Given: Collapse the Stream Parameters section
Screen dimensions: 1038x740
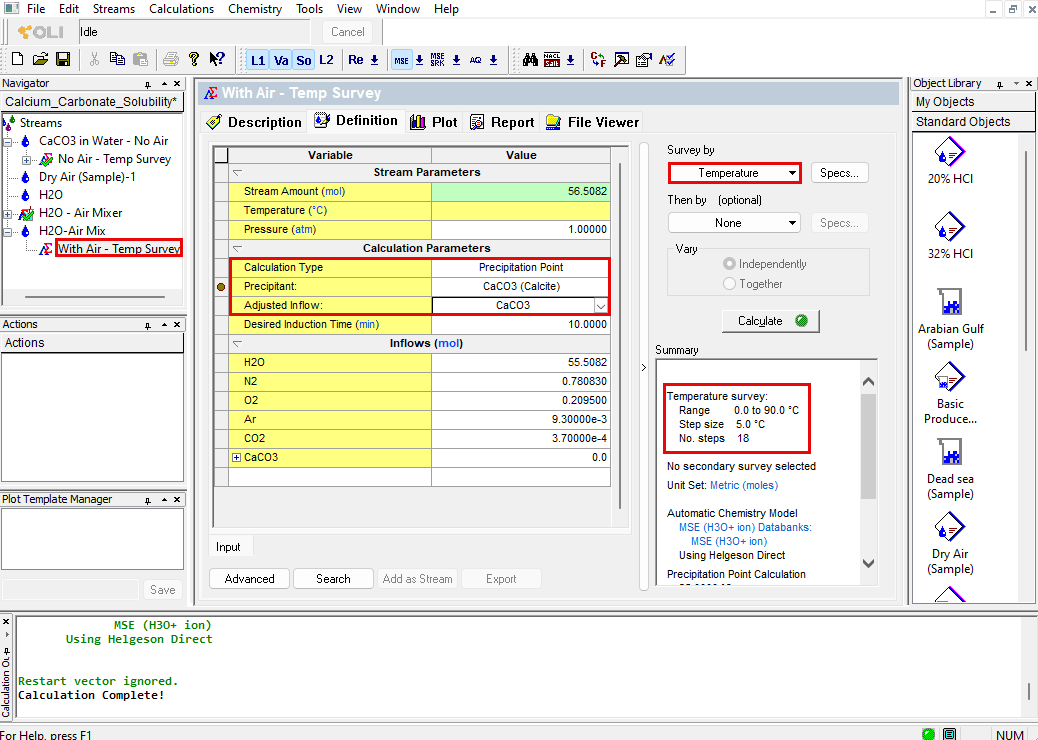Looking at the screenshot, I should [x=237, y=172].
